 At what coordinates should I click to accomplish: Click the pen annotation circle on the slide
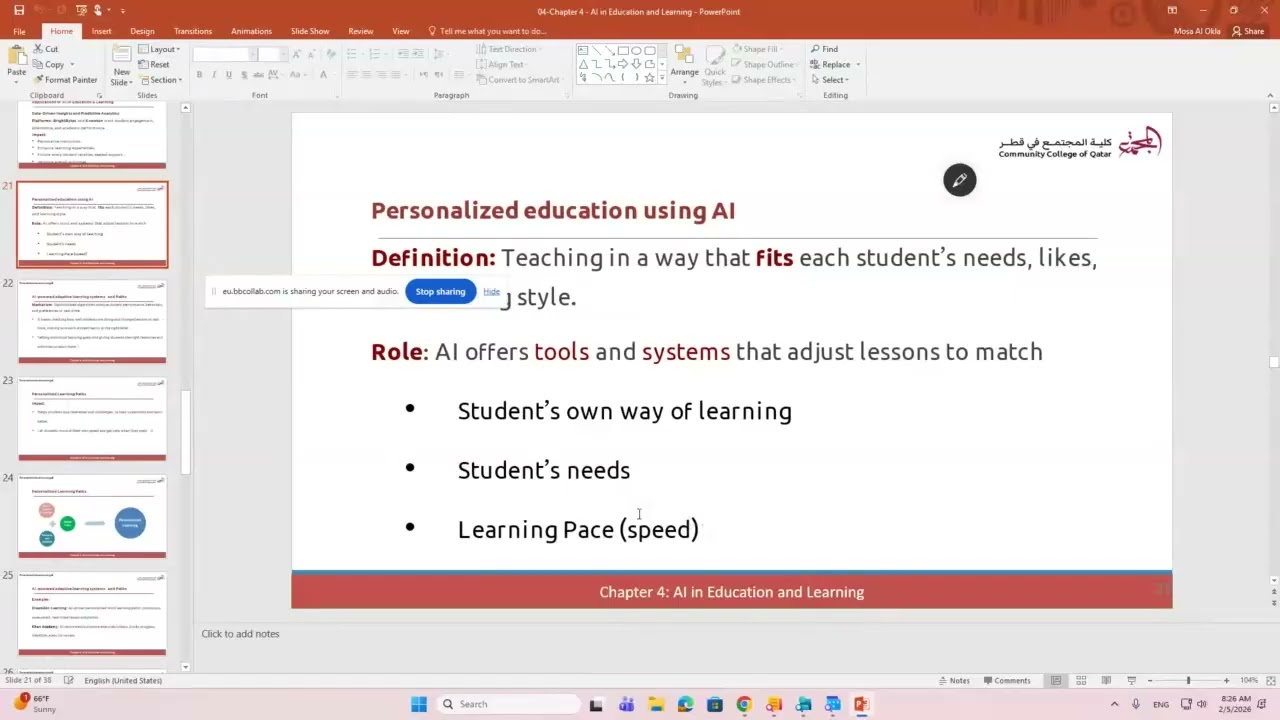(x=959, y=180)
